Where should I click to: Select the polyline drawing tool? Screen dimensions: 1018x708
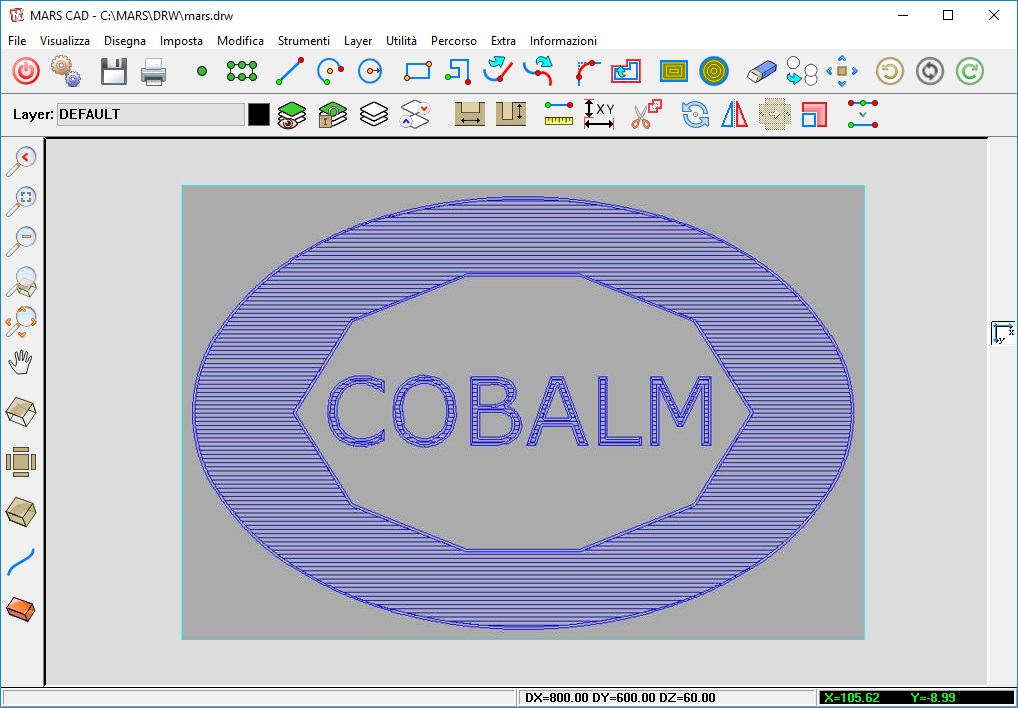click(458, 71)
